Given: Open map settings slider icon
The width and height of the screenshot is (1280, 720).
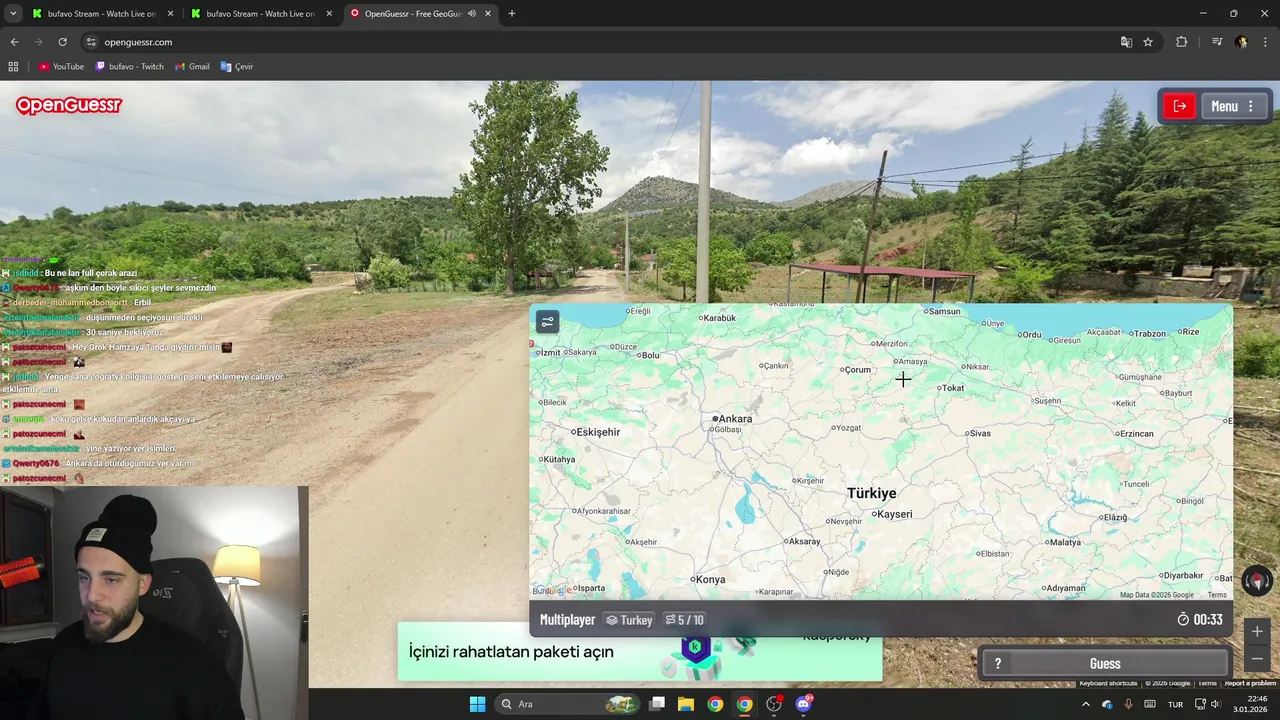Looking at the screenshot, I should pyautogui.click(x=547, y=322).
